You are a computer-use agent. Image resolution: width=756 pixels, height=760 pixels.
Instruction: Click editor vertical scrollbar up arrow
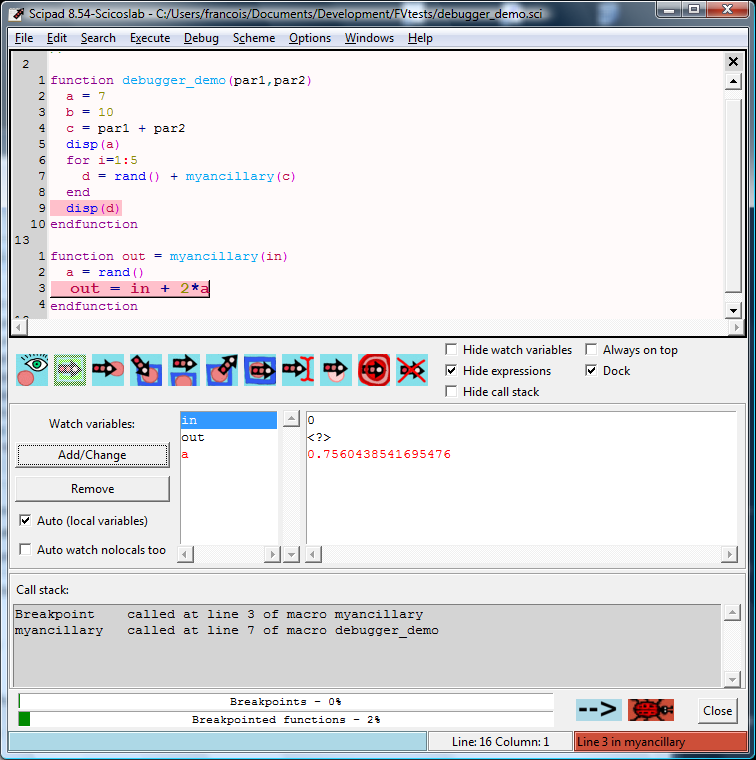click(x=733, y=81)
